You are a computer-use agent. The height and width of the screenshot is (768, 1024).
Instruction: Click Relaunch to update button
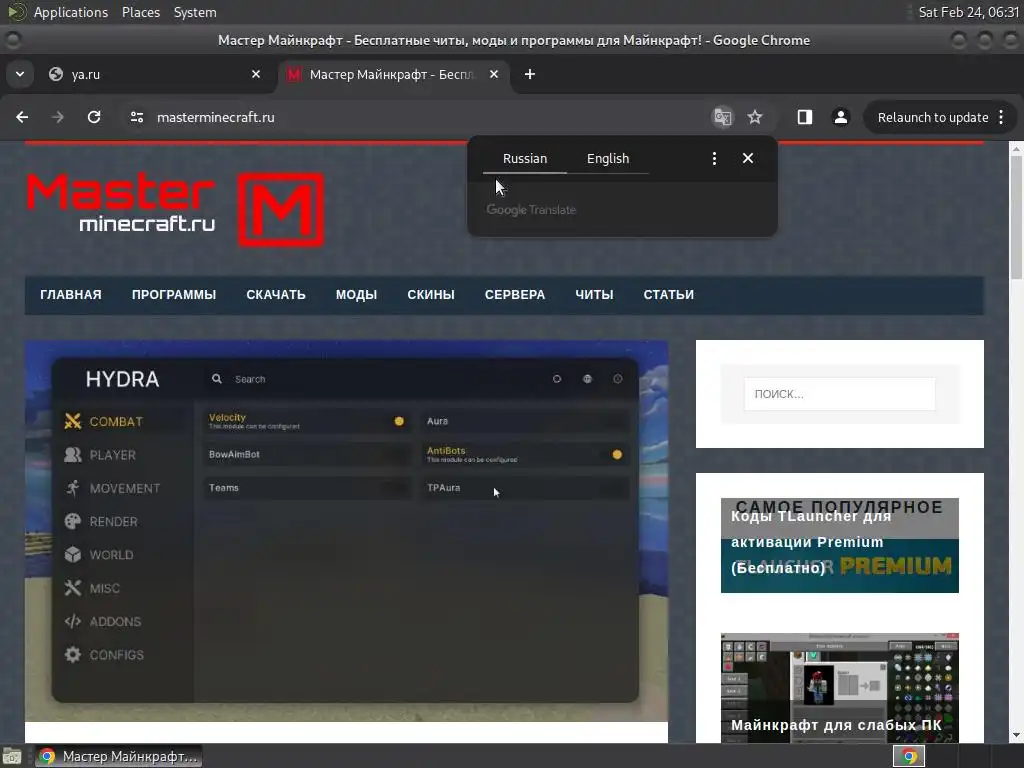[933, 118]
